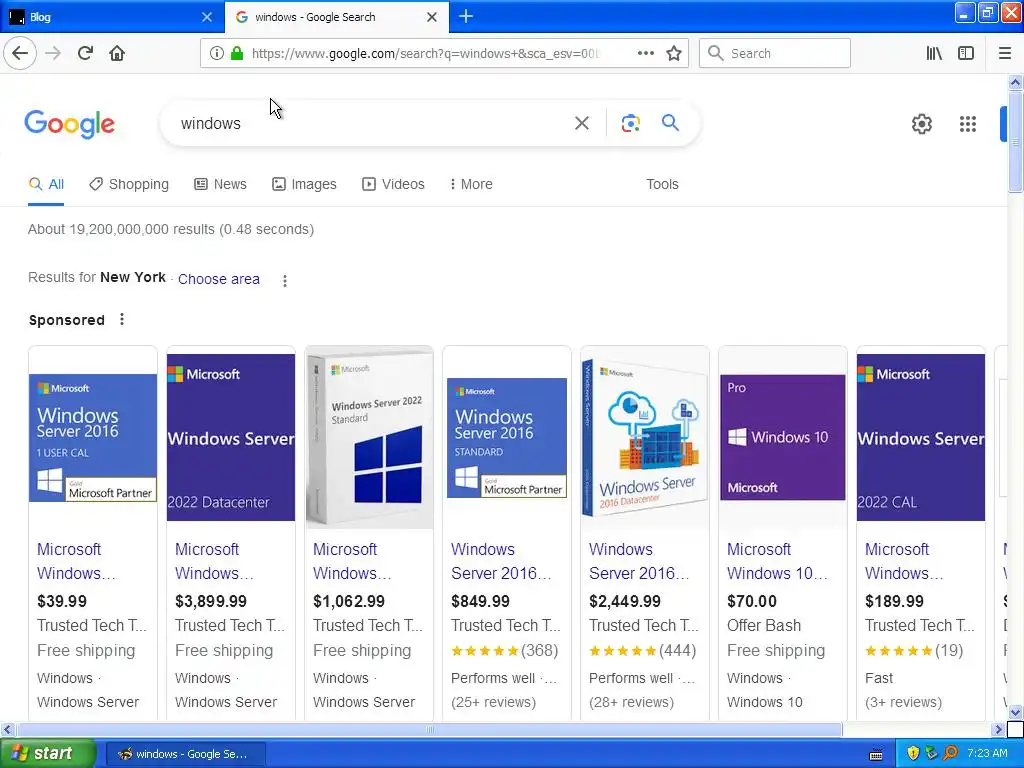Open Windows Server 2016 Standard product image
The height and width of the screenshot is (768, 1024).
tap(507, 438)
